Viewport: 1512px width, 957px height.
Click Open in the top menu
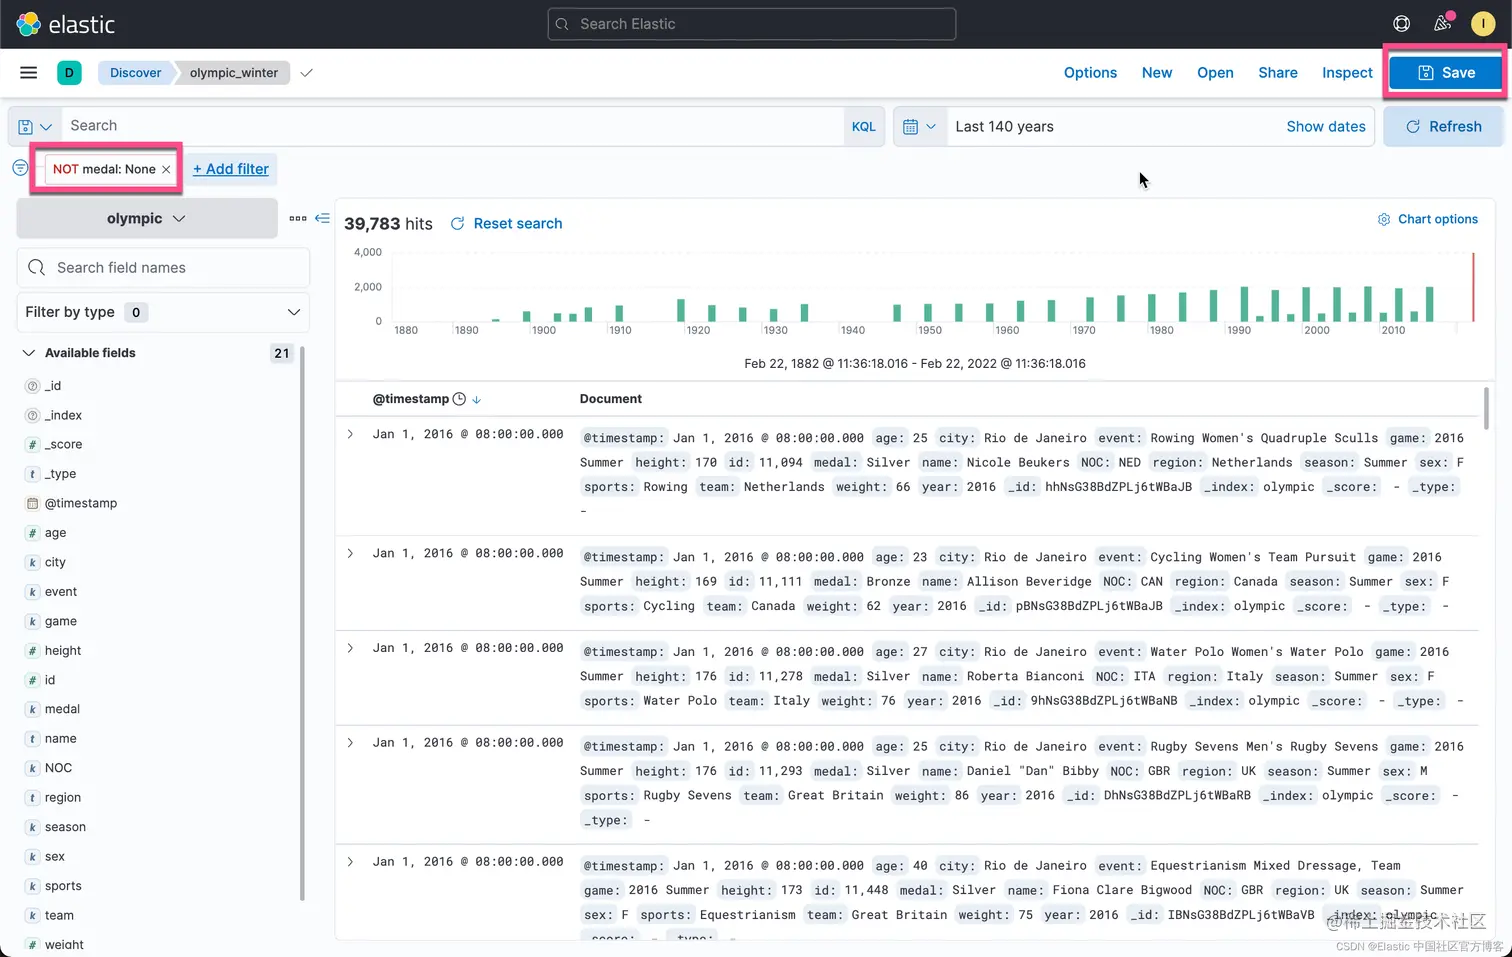(x=1215, y=73)
